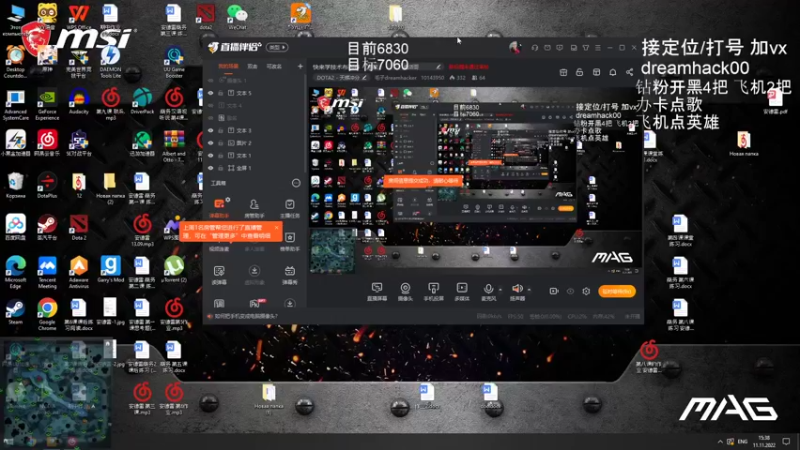The width and height of the screenshot is (800, 450).
Task: Click the share icon above preview
Action: [629, 72]
